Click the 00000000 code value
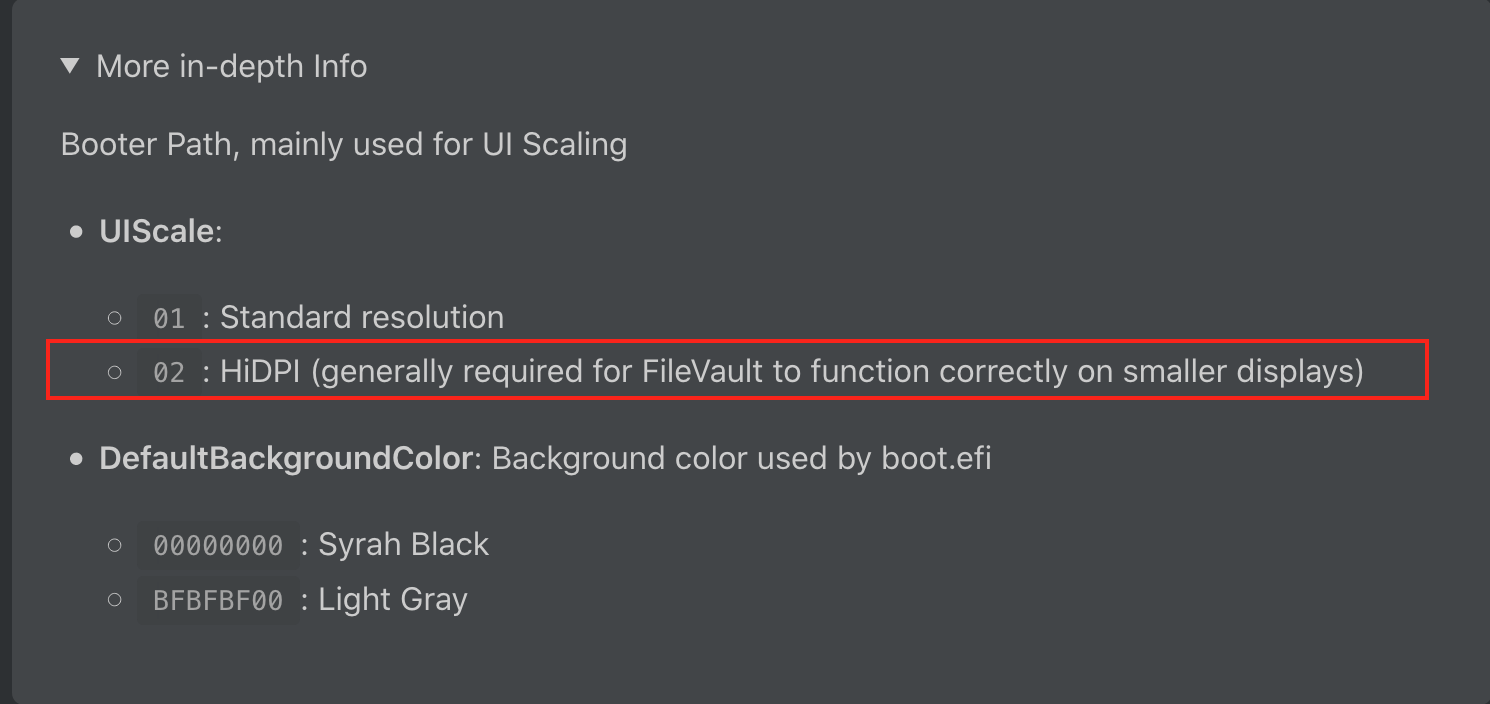The image size is (1490, 704). (218, 546)
